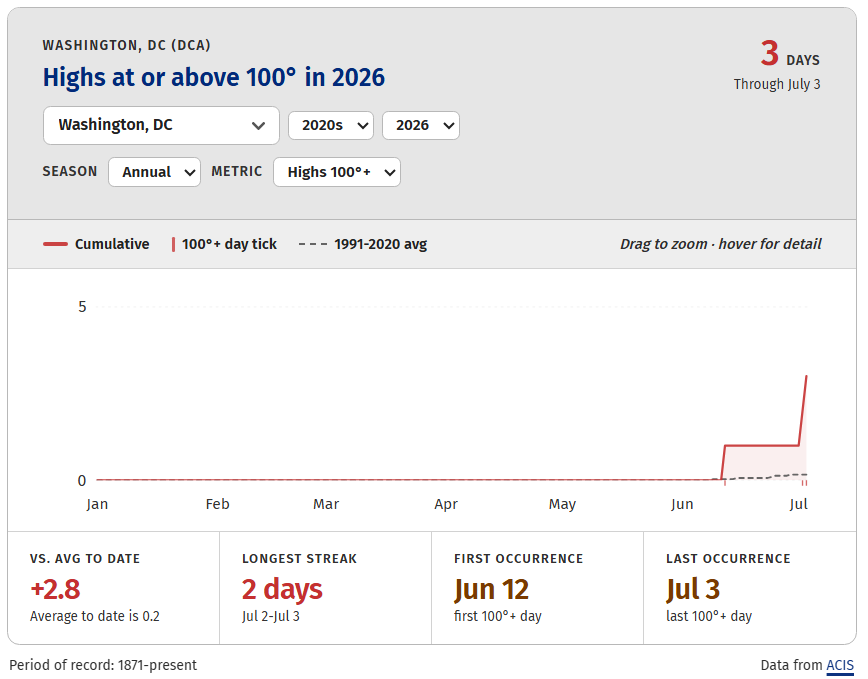Click the '2 days' longest streak value
868x679 pixels.
[282, 589]
